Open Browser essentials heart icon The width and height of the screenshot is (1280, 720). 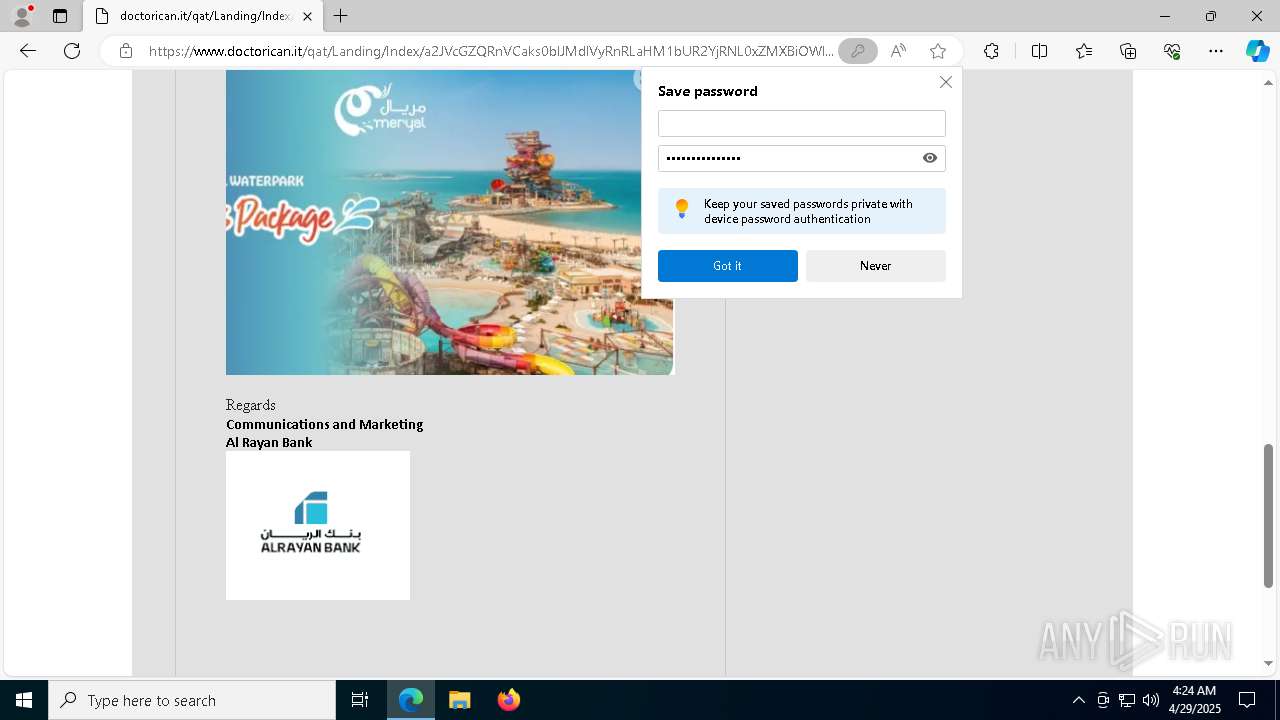pyautogui.click(x=1172, y=51)
